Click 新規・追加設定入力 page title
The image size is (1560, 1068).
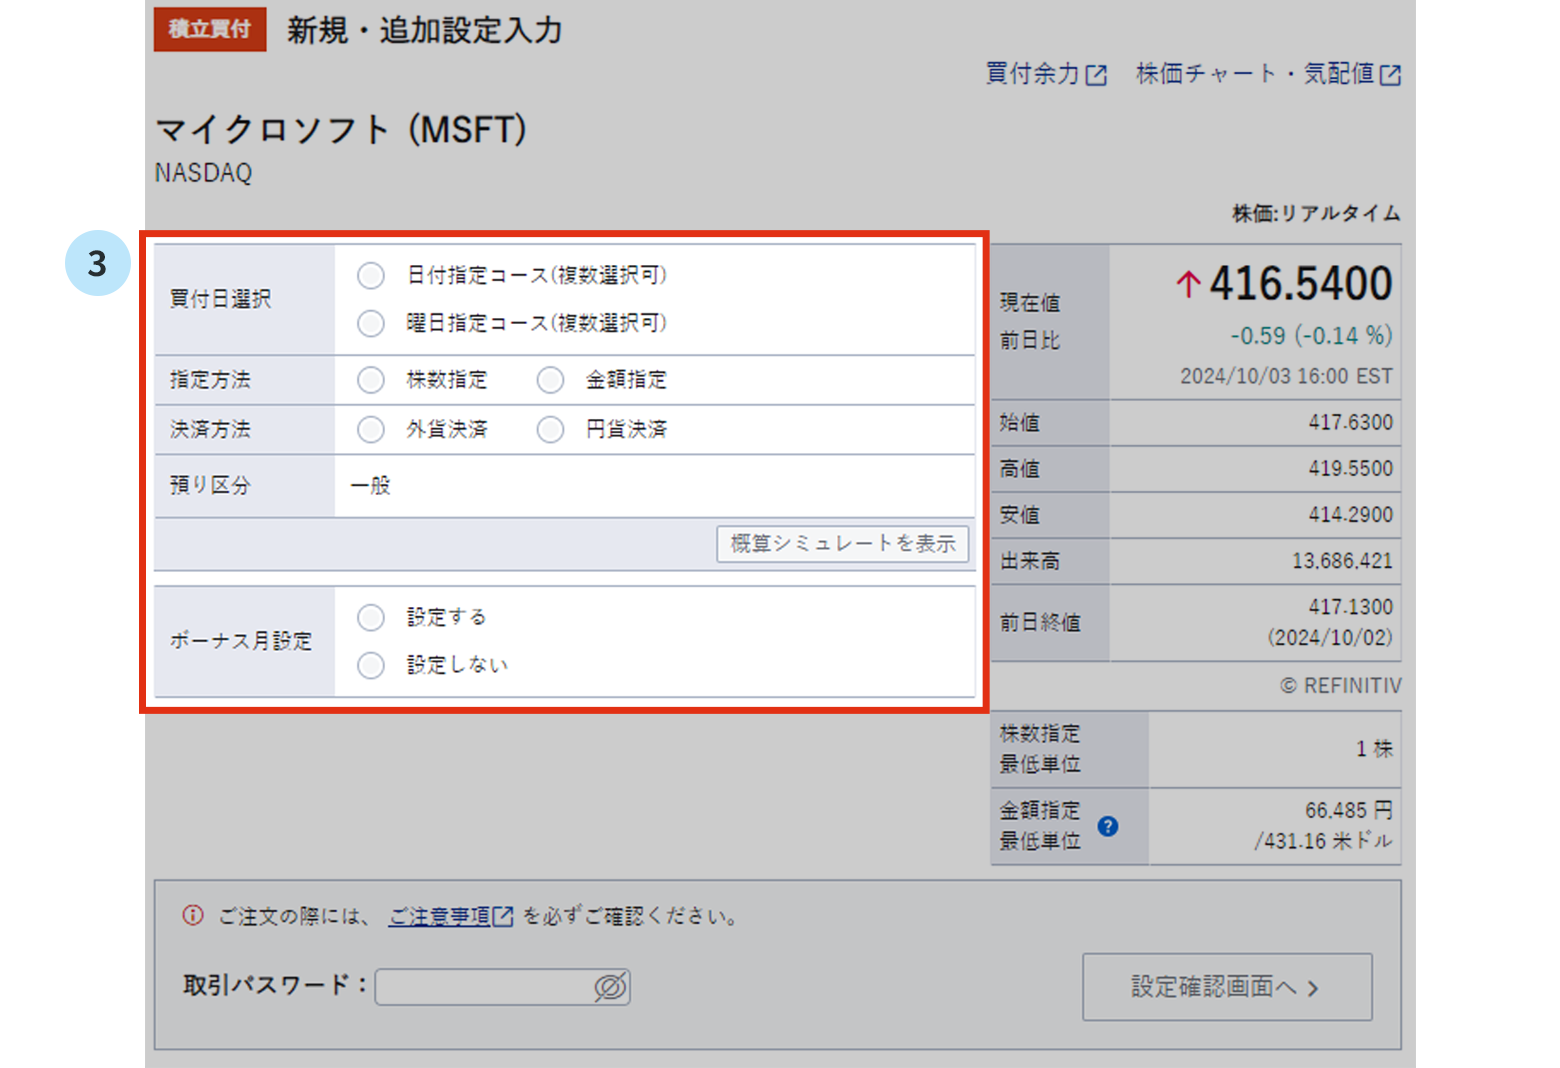tap(425, 30)
